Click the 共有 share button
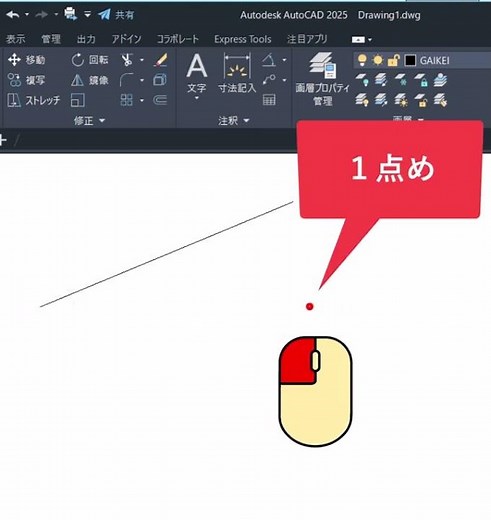Screen dimensions: 491x520 click(x=116, y=15)
